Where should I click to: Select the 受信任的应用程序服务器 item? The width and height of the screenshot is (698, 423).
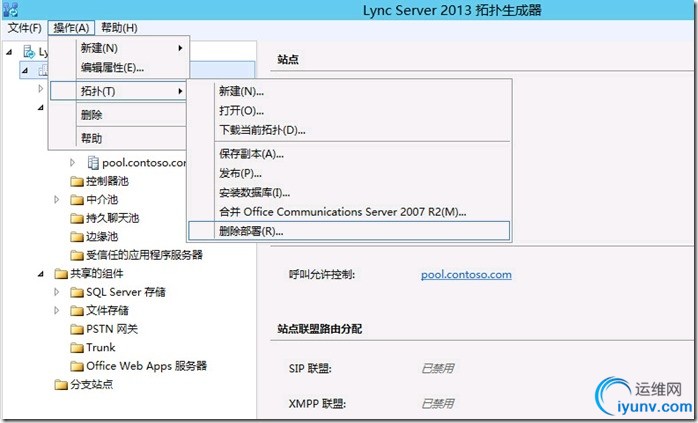click(144, 255)
